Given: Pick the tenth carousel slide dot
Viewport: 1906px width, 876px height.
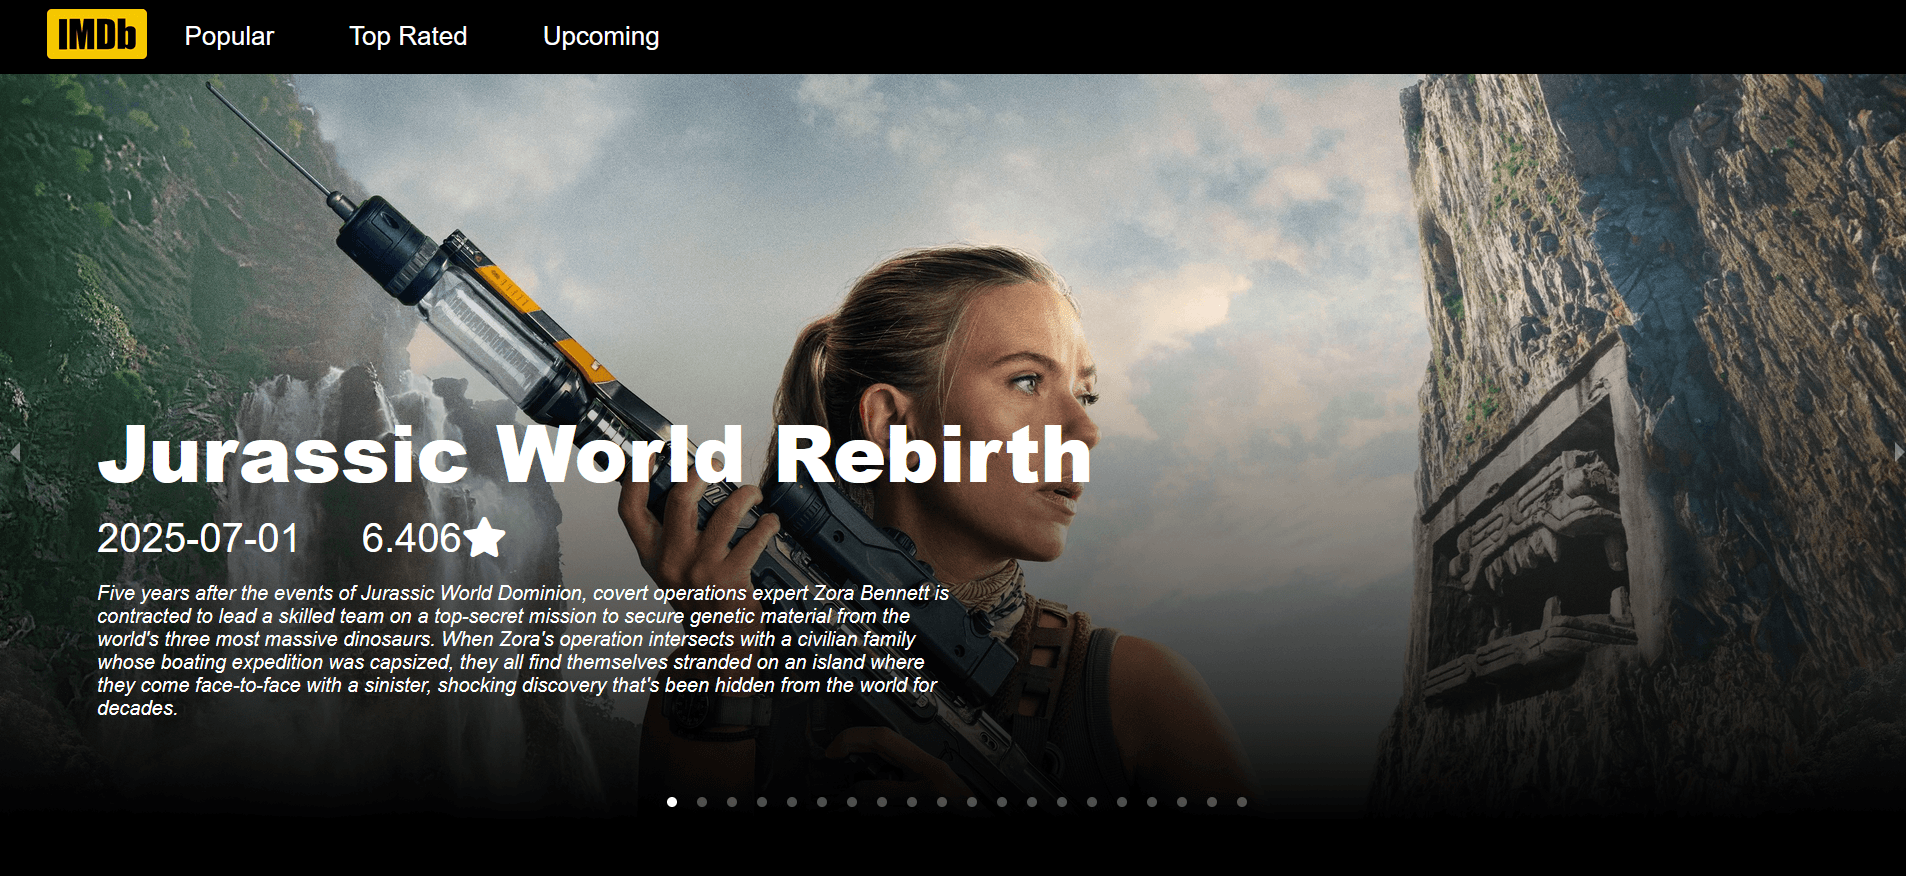Looking at the screenshot, I should pyautogui.click(x=942, y=802).
